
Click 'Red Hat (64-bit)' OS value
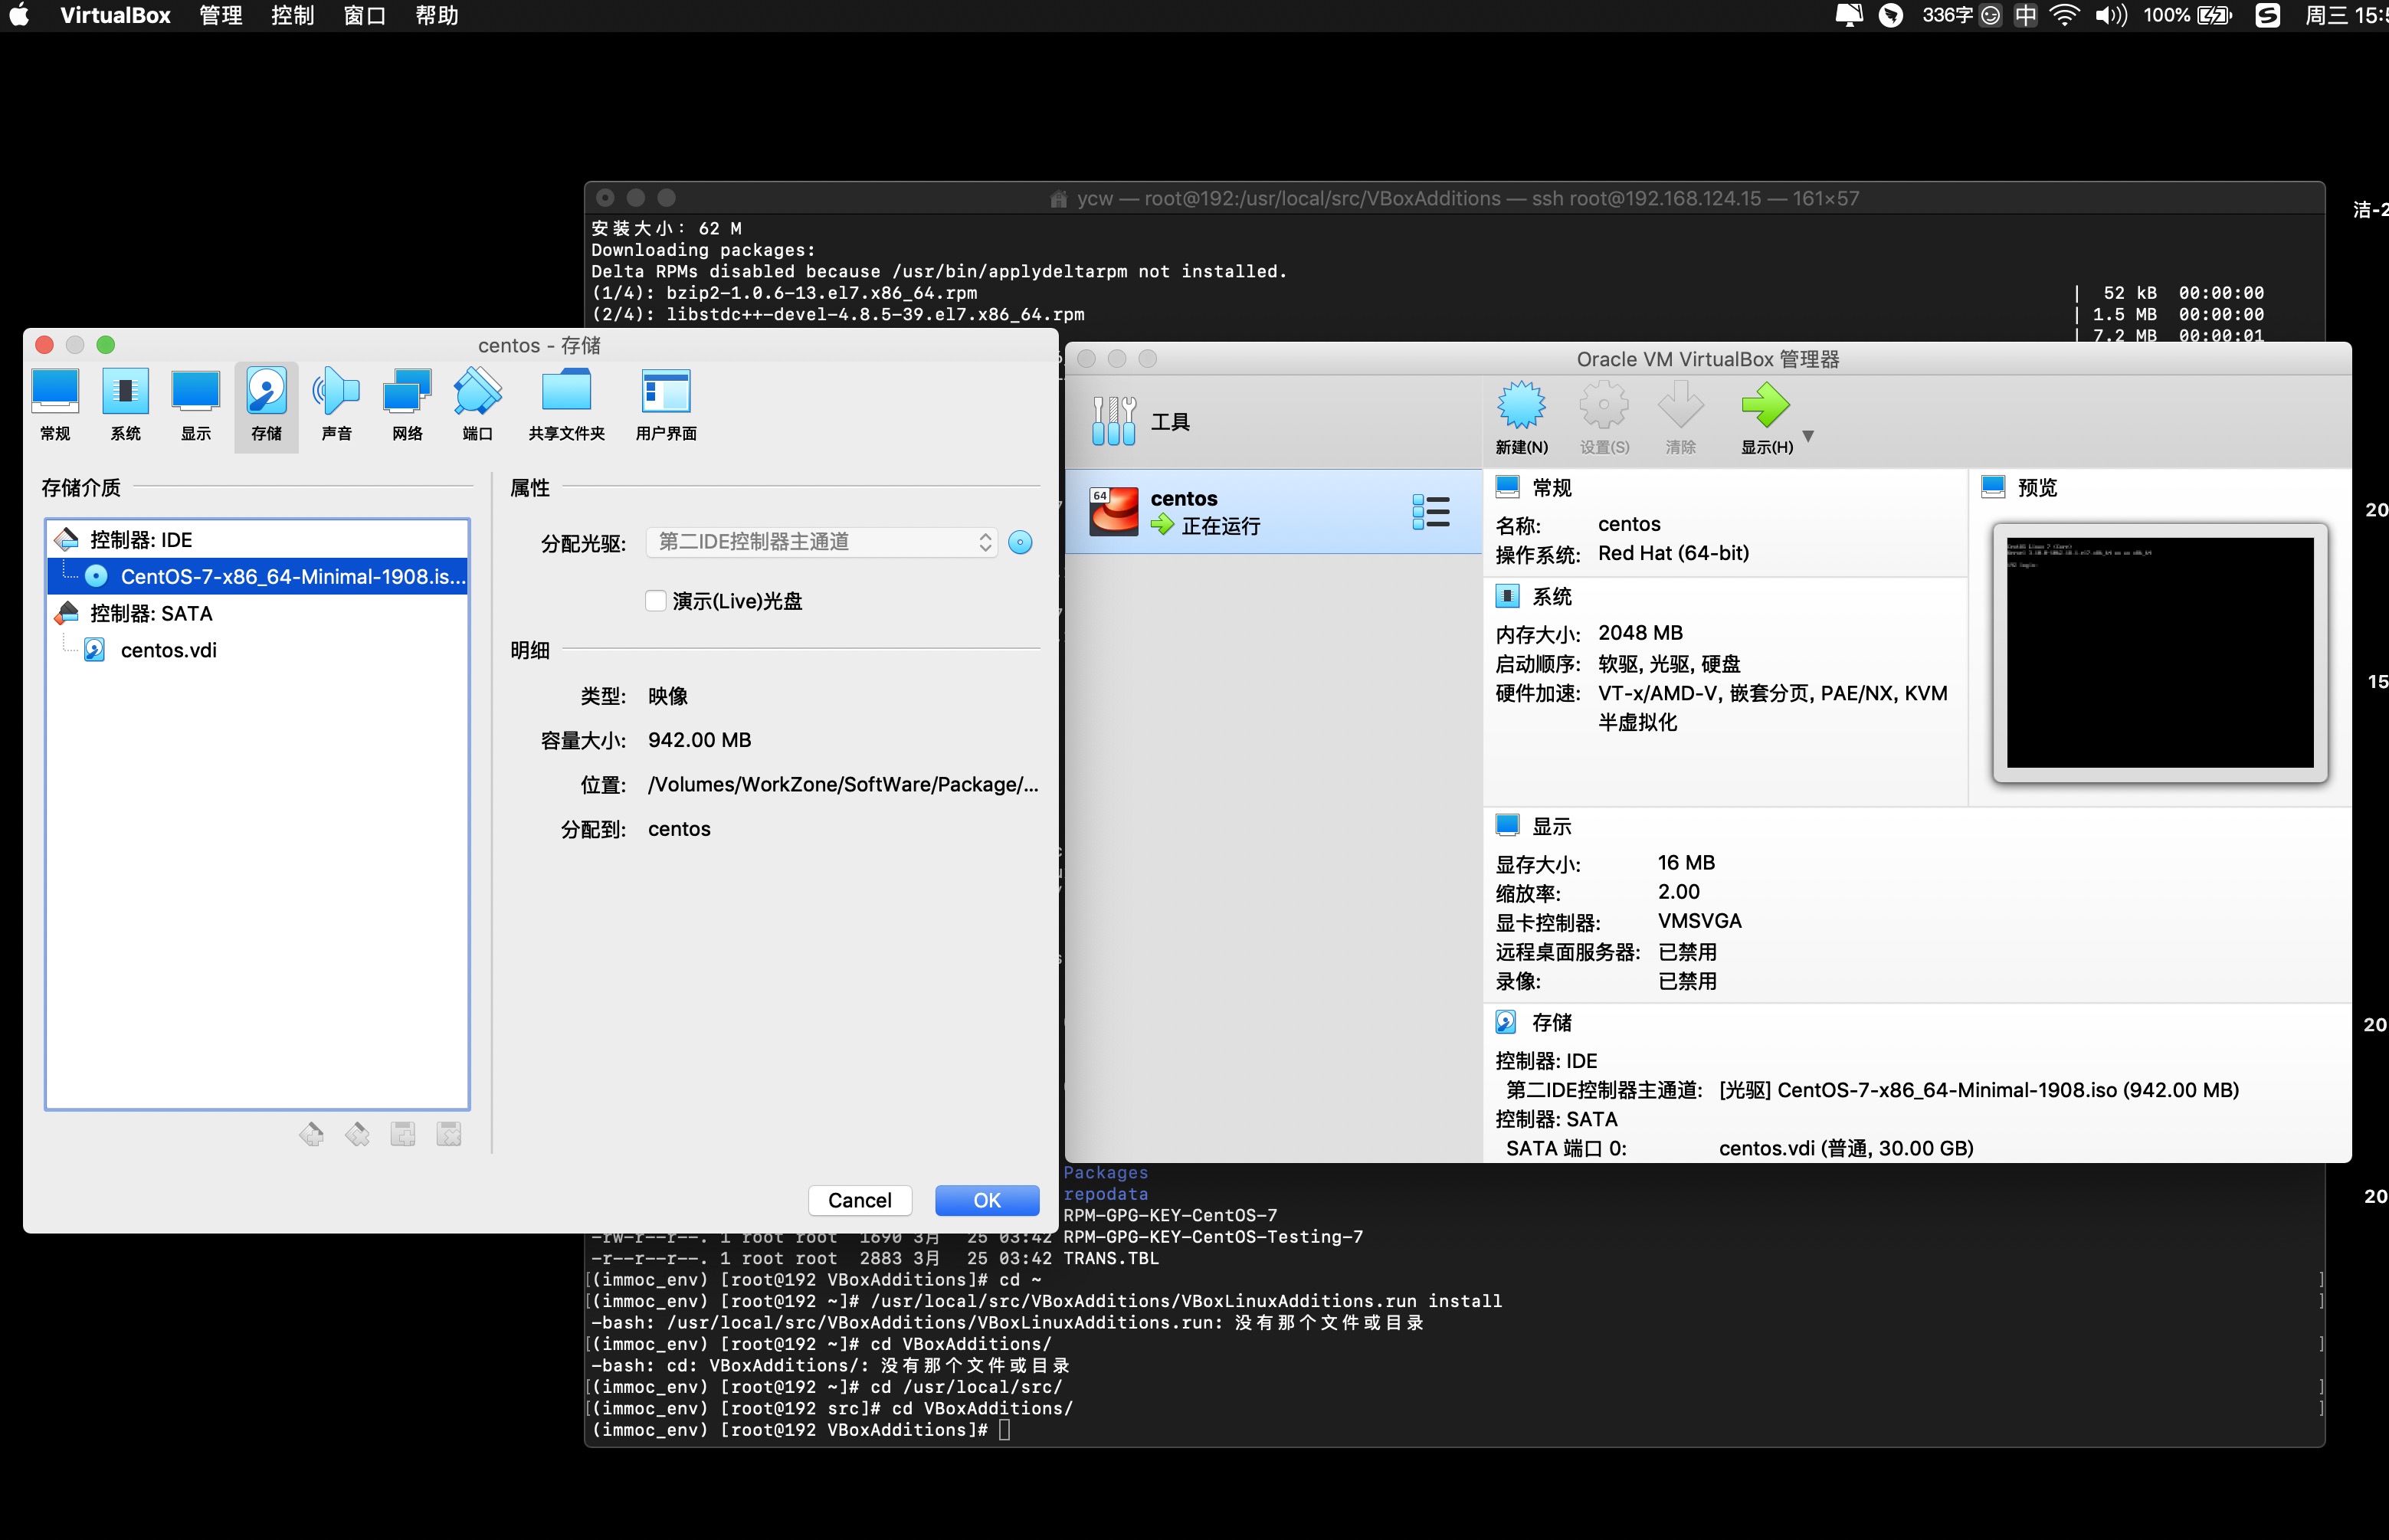tap(1673, 553)
